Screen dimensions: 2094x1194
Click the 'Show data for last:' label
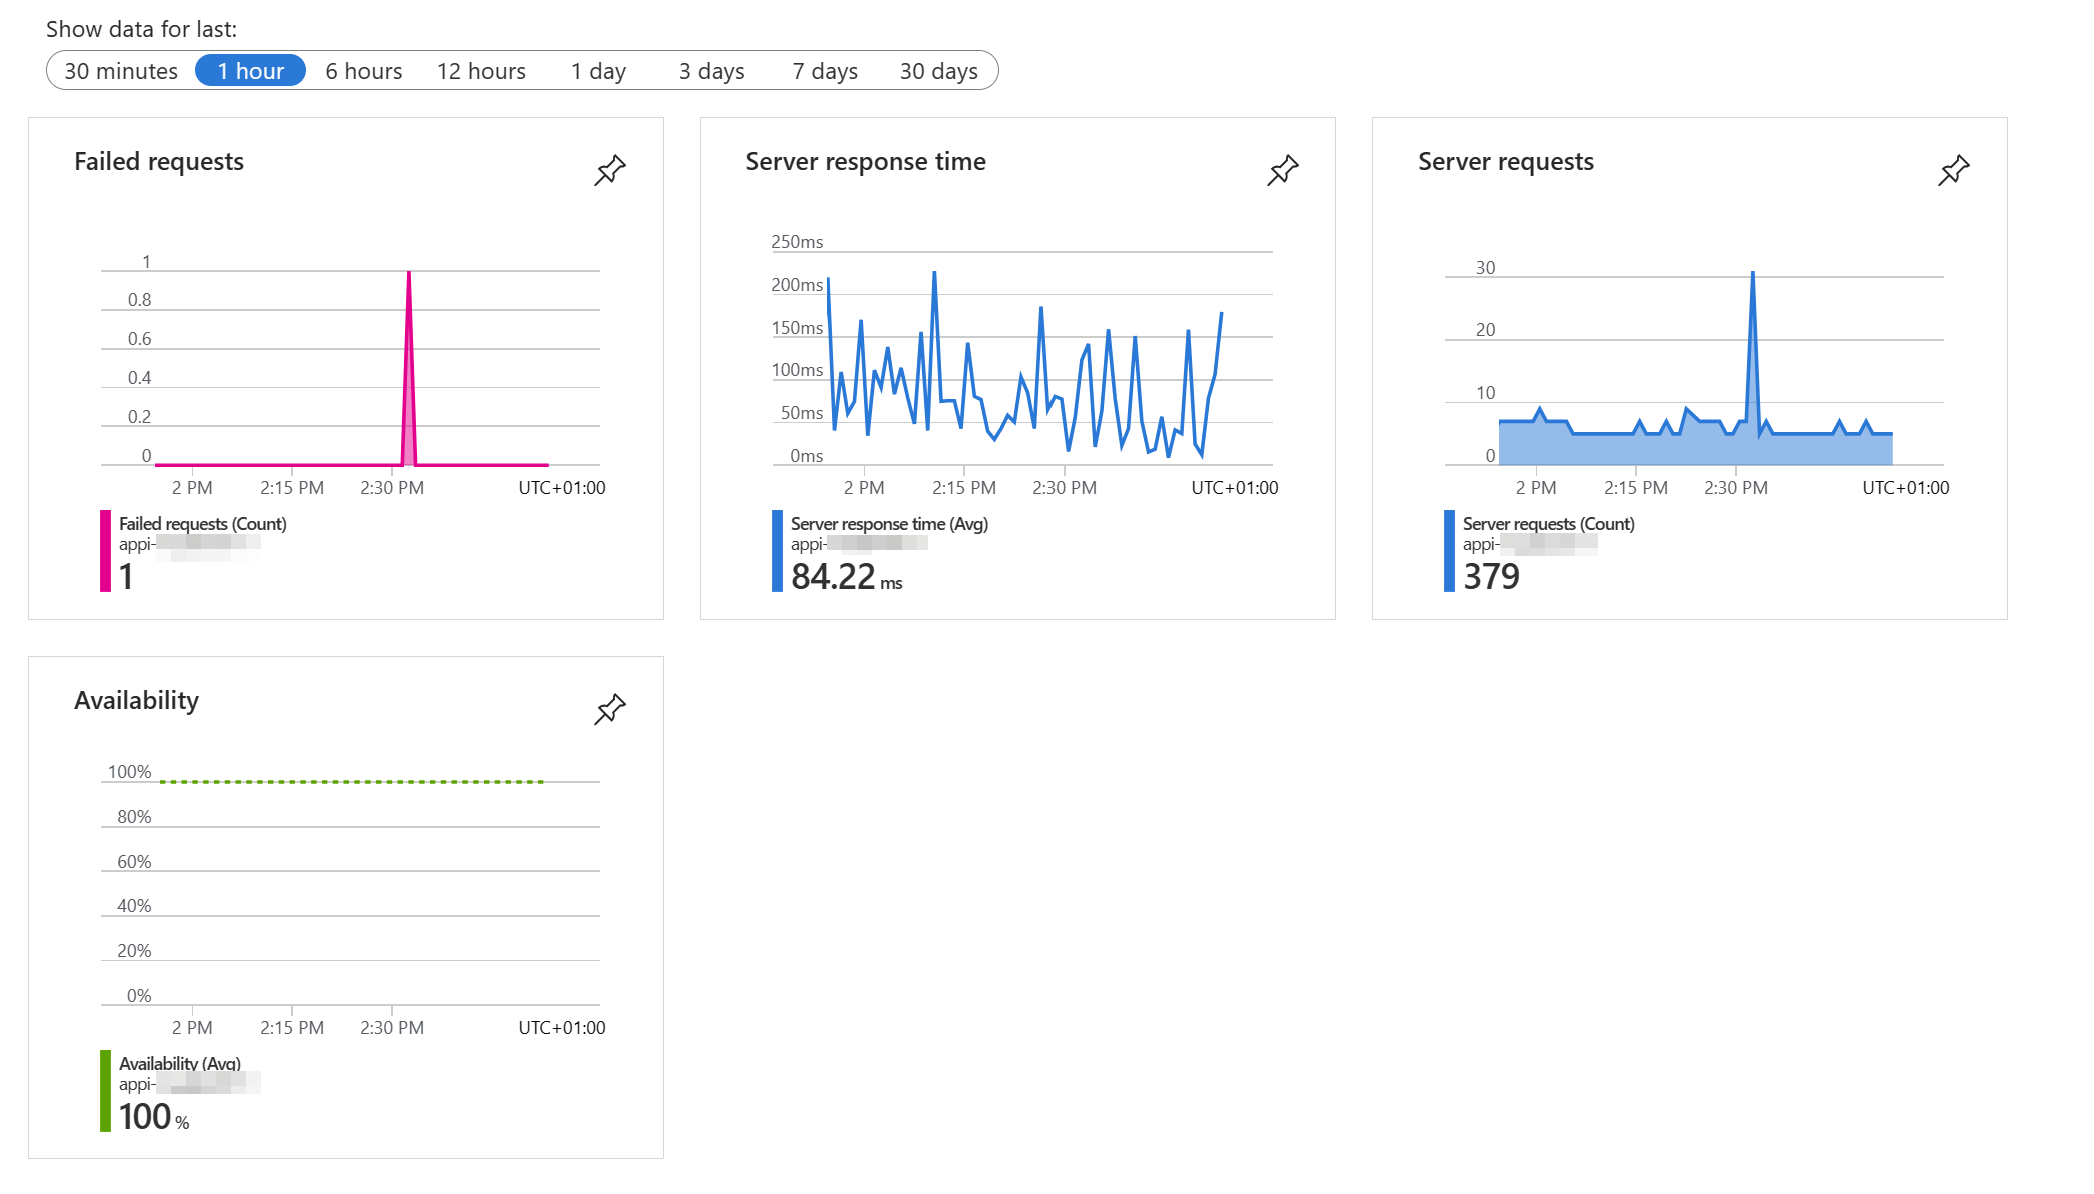coord(141,29)
